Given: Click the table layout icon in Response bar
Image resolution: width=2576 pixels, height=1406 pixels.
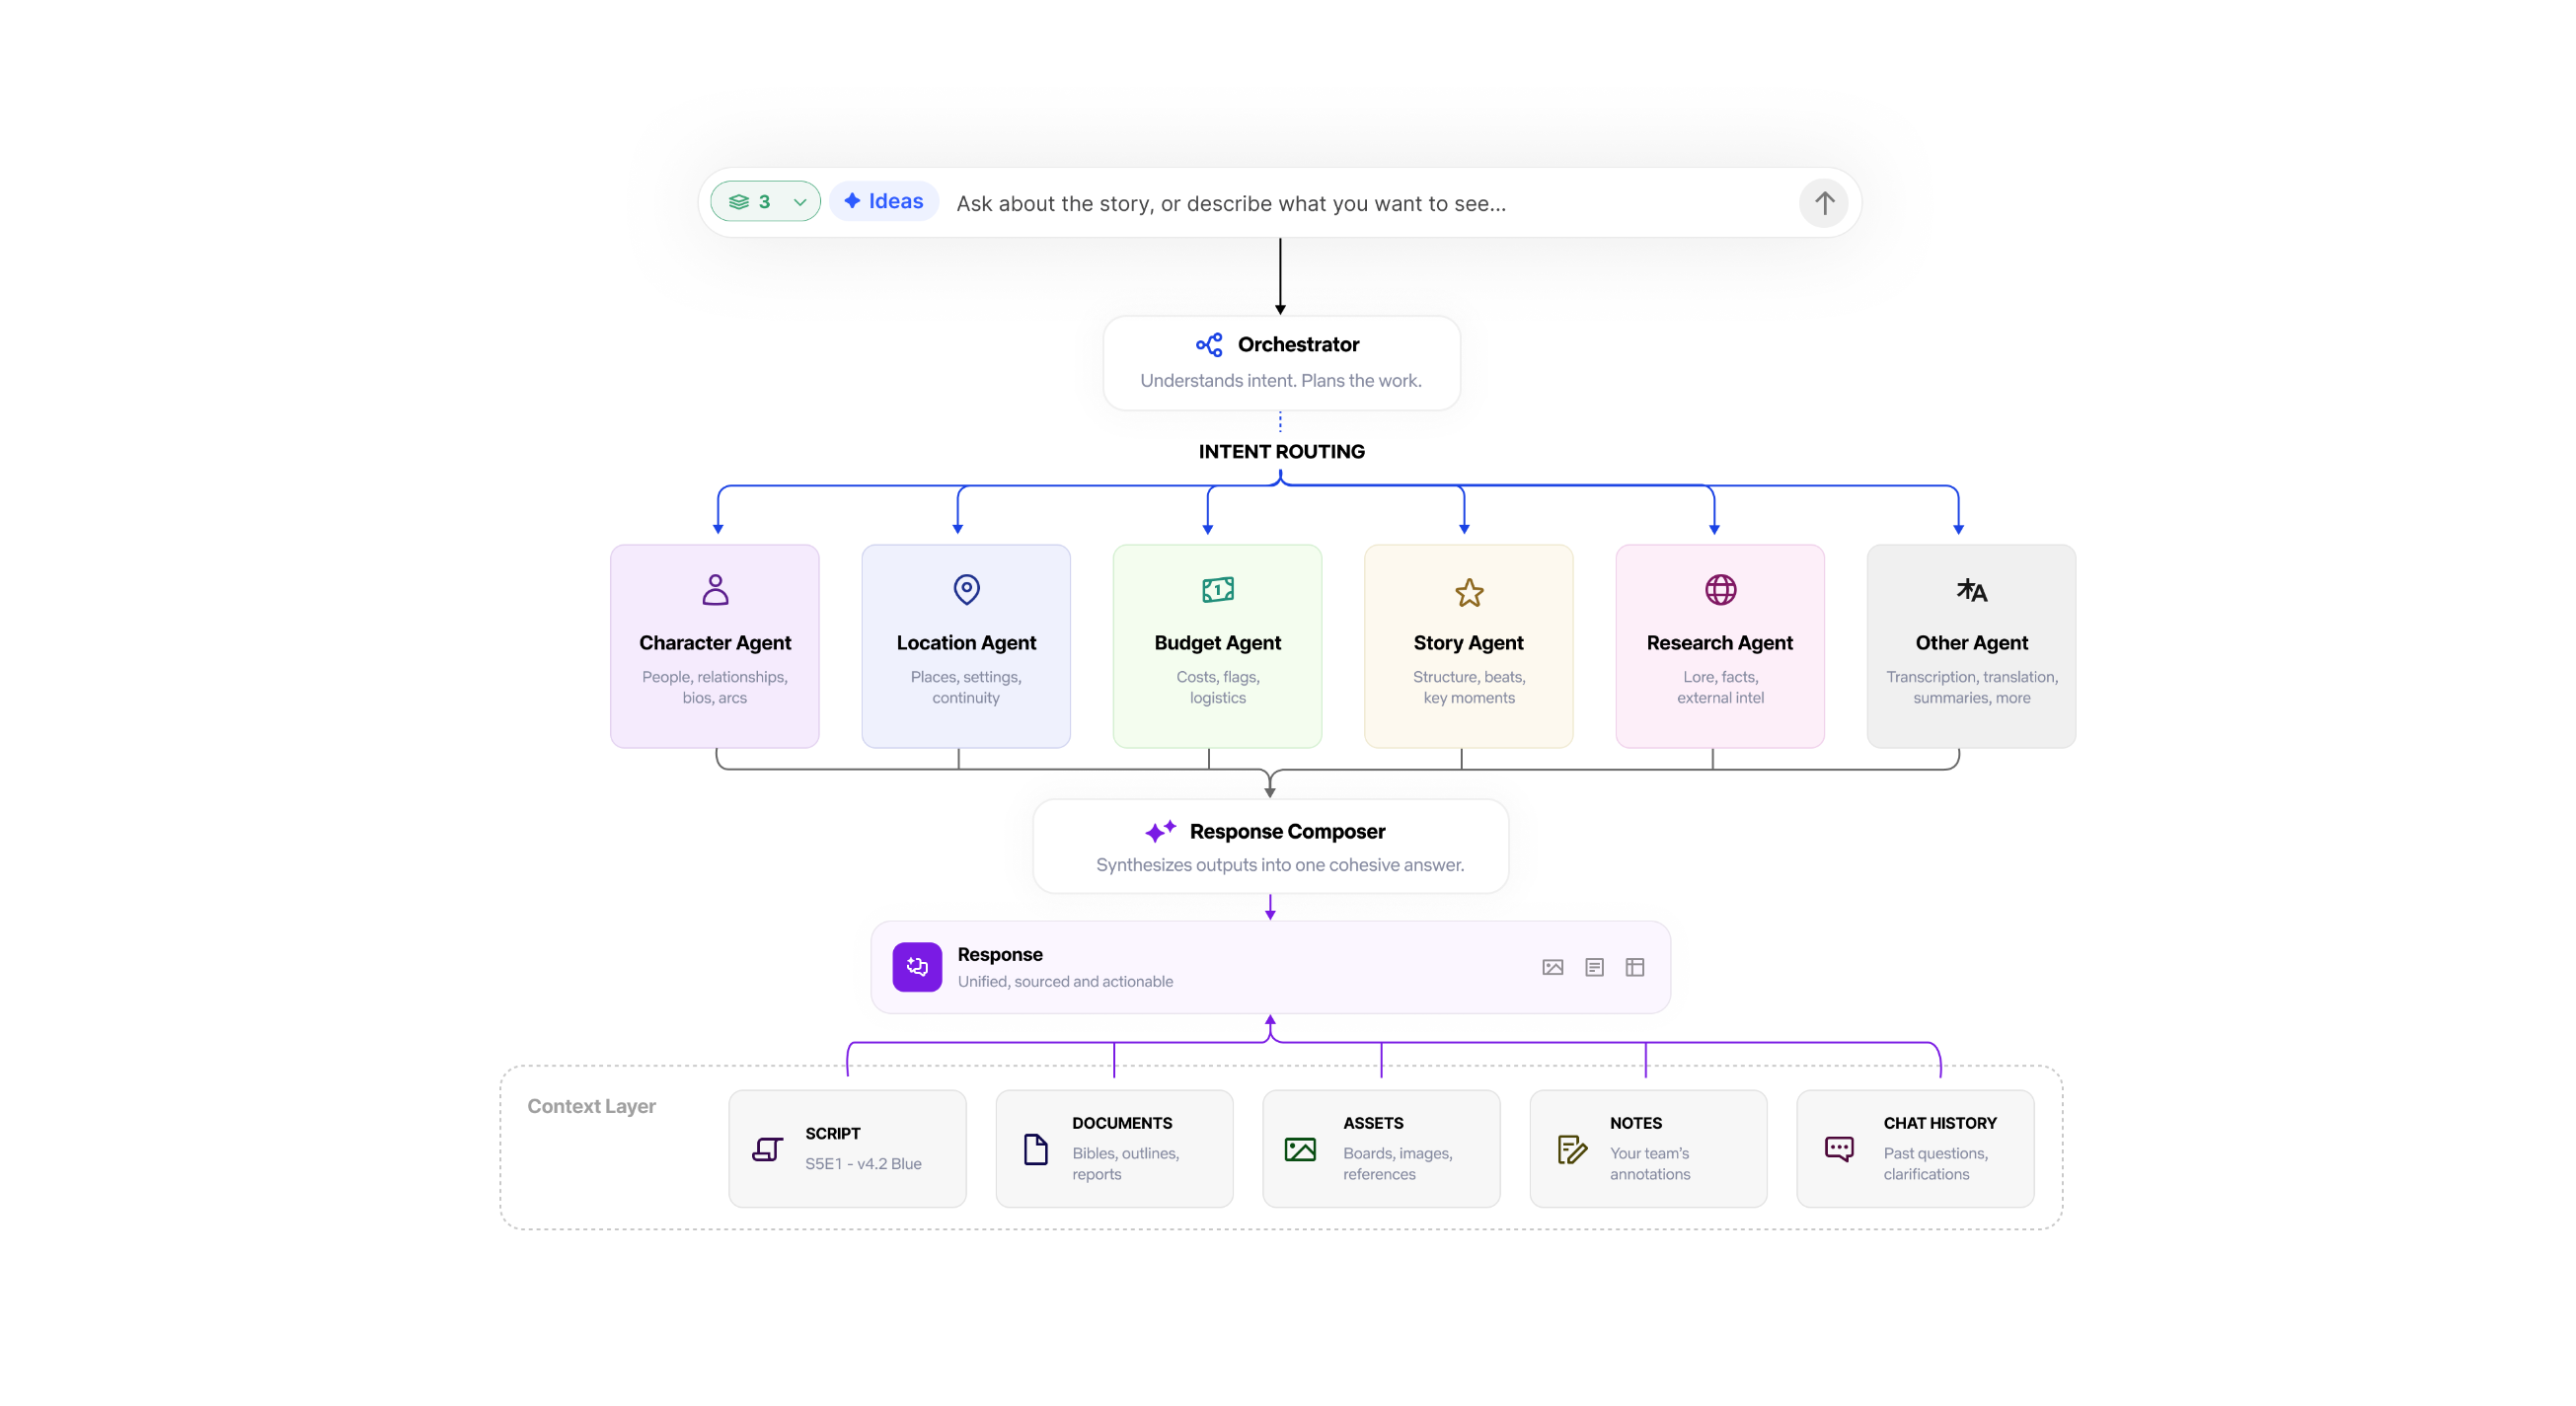Looking at the screenshot, I should coord(1635,968).
